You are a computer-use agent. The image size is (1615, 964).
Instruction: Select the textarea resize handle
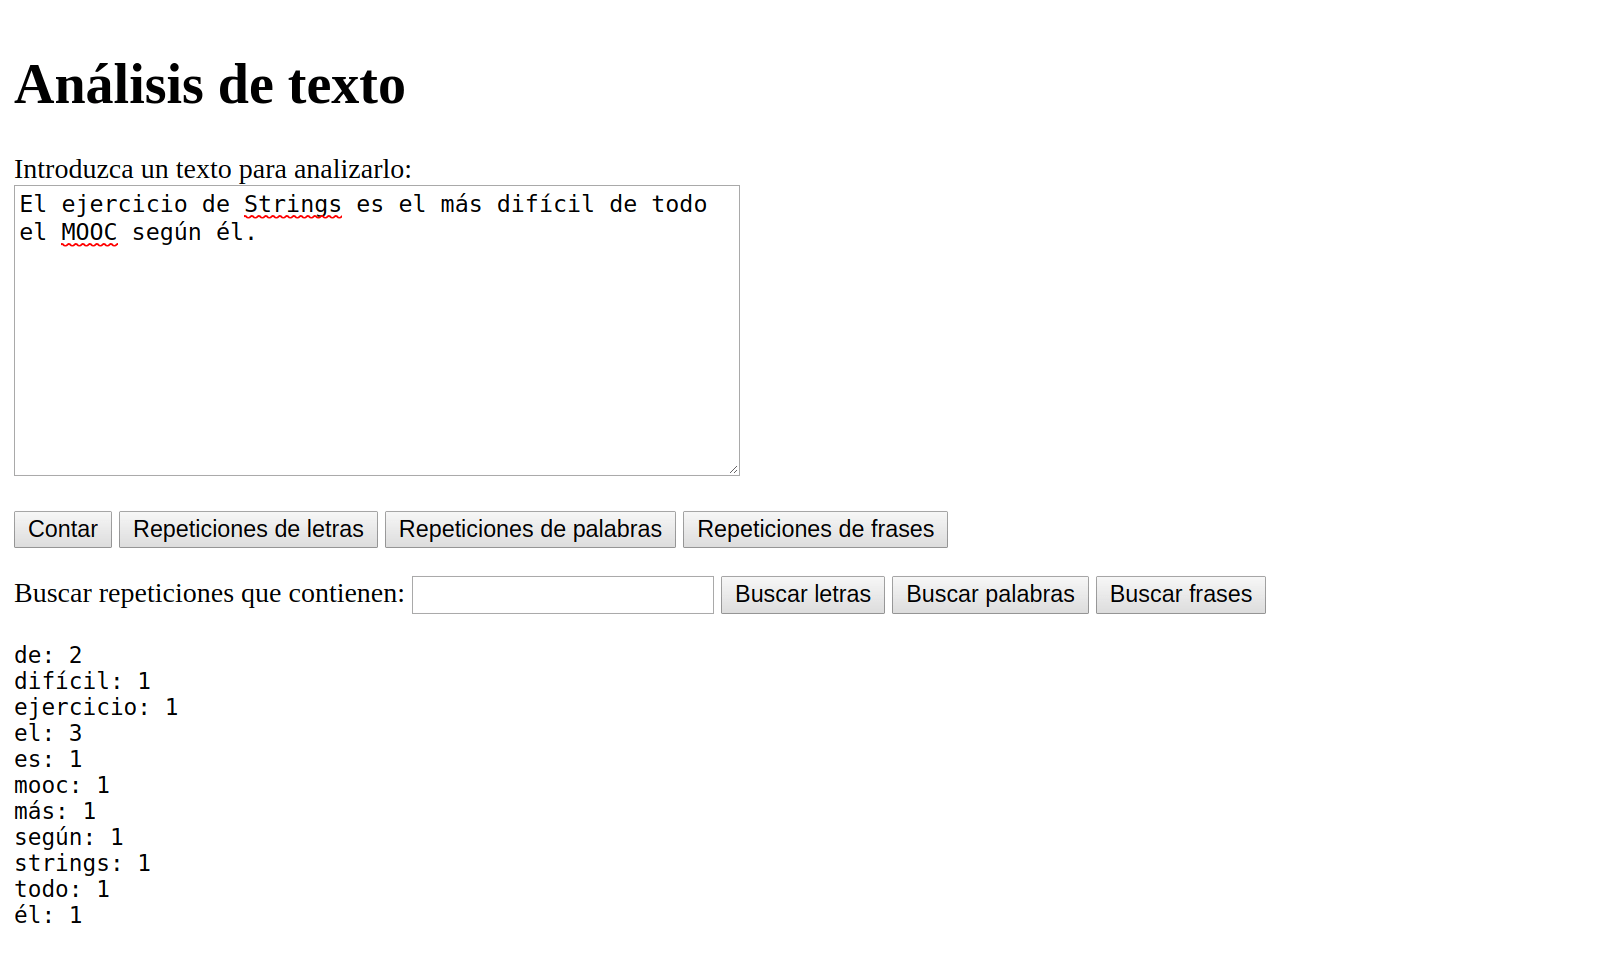[733, 469]
